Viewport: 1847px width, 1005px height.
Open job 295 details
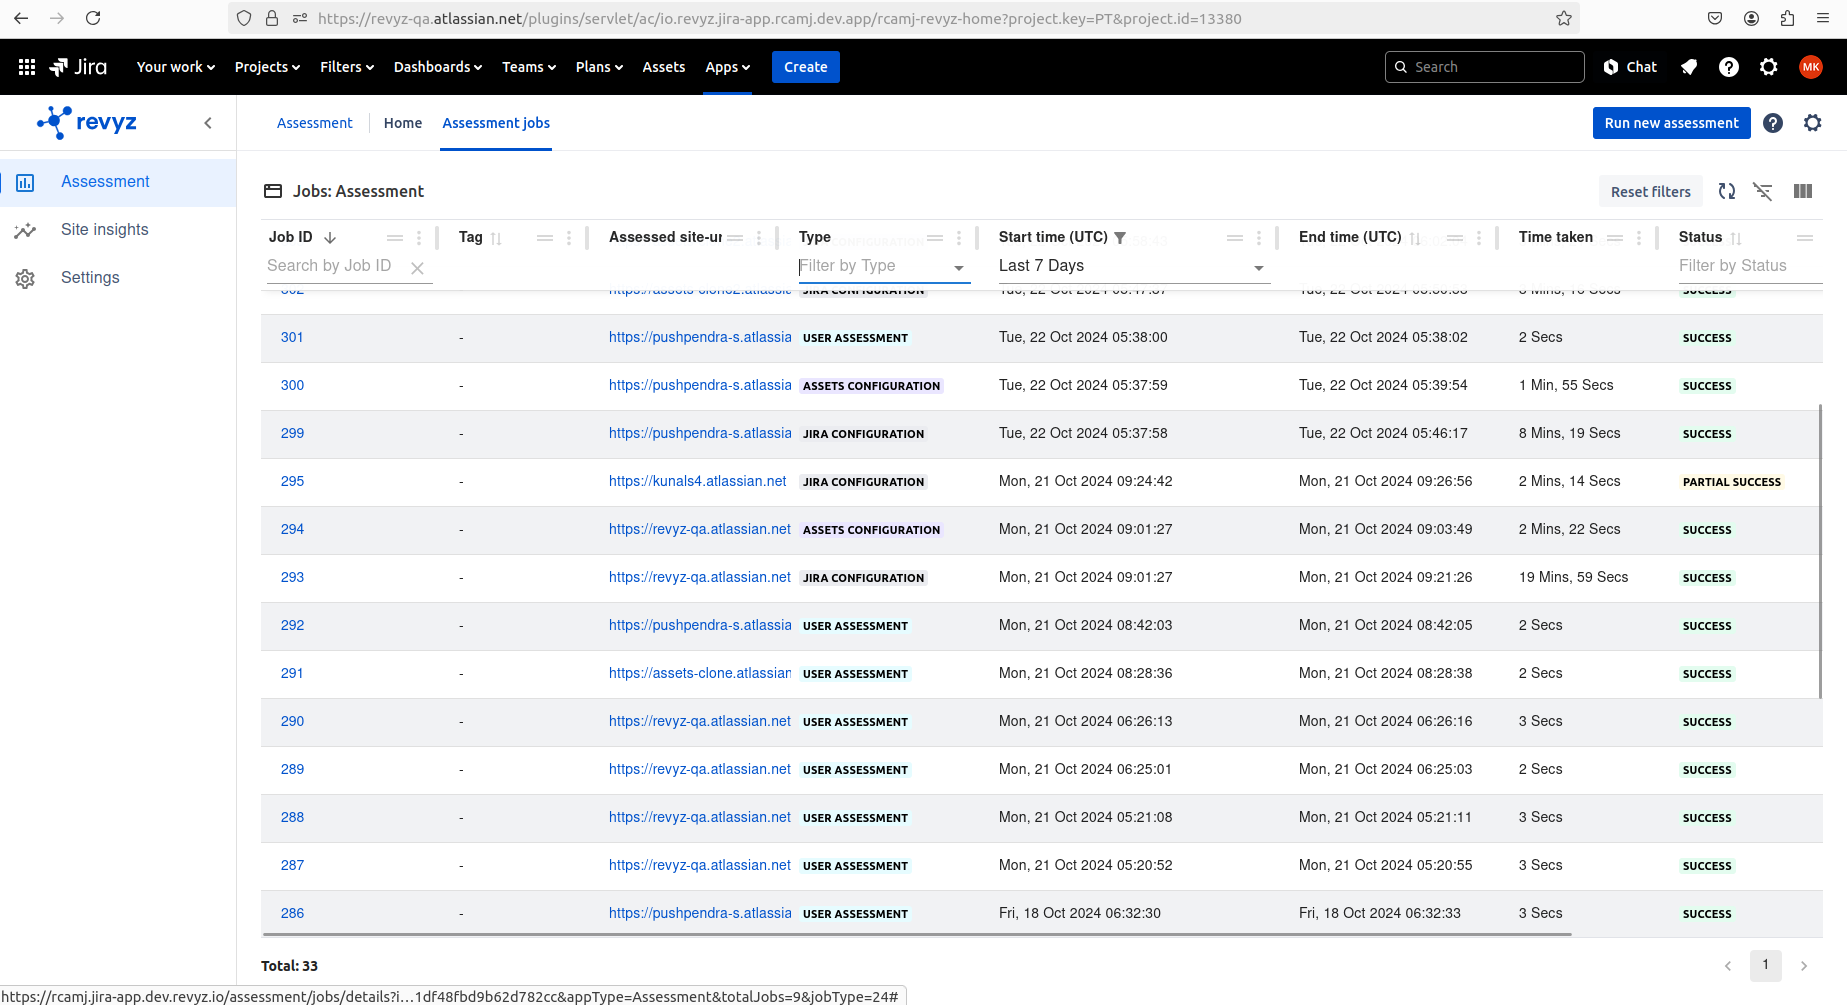coord(292,482)
